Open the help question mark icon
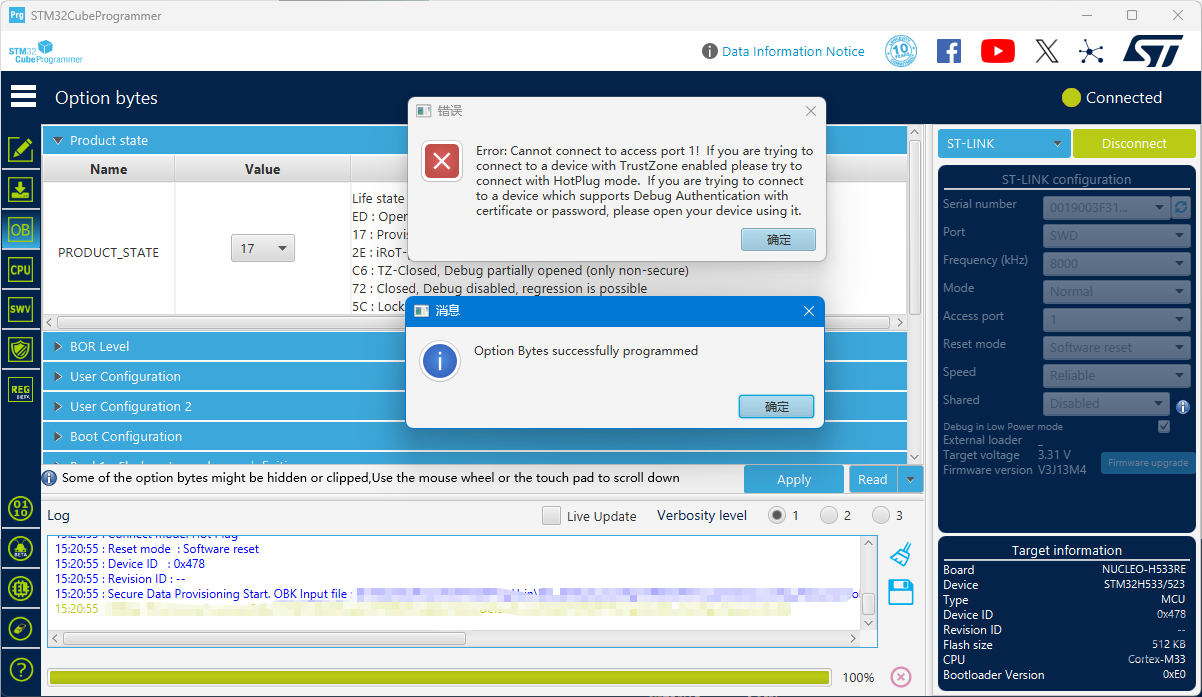 [x=21, y=669]
